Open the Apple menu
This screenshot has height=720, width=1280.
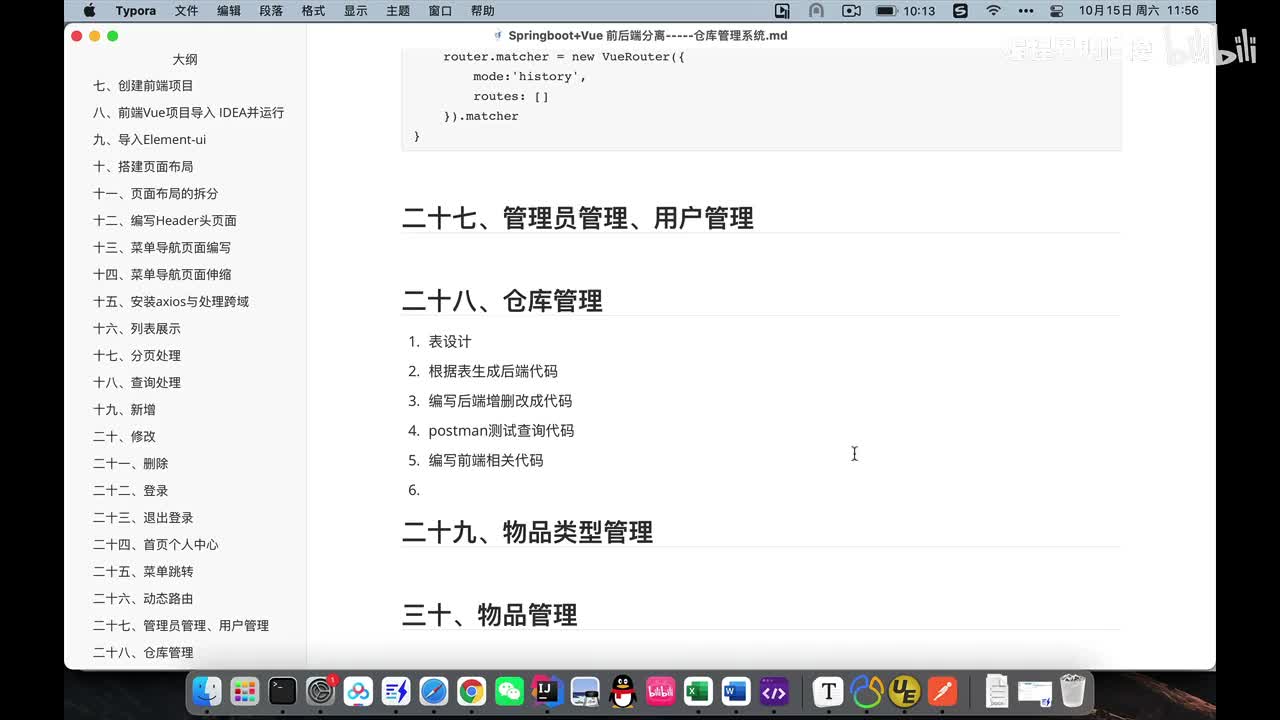point(89,11)
